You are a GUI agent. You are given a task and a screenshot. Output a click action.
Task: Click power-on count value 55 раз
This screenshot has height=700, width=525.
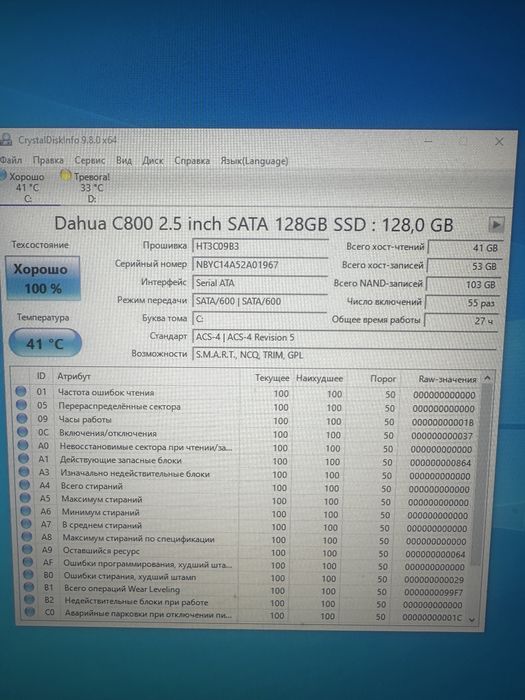point(462,303)
